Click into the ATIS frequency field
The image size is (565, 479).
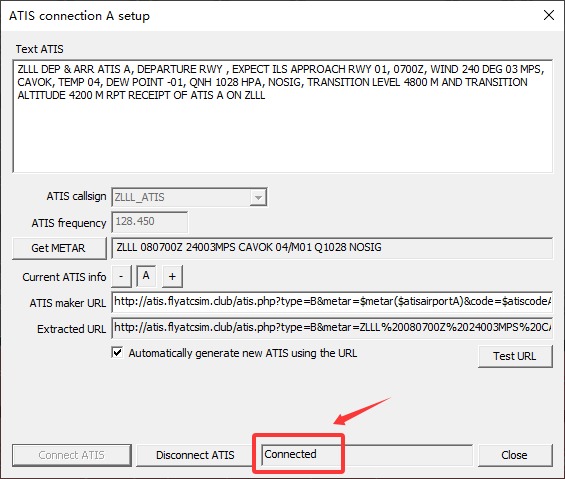tap(150, 222)
